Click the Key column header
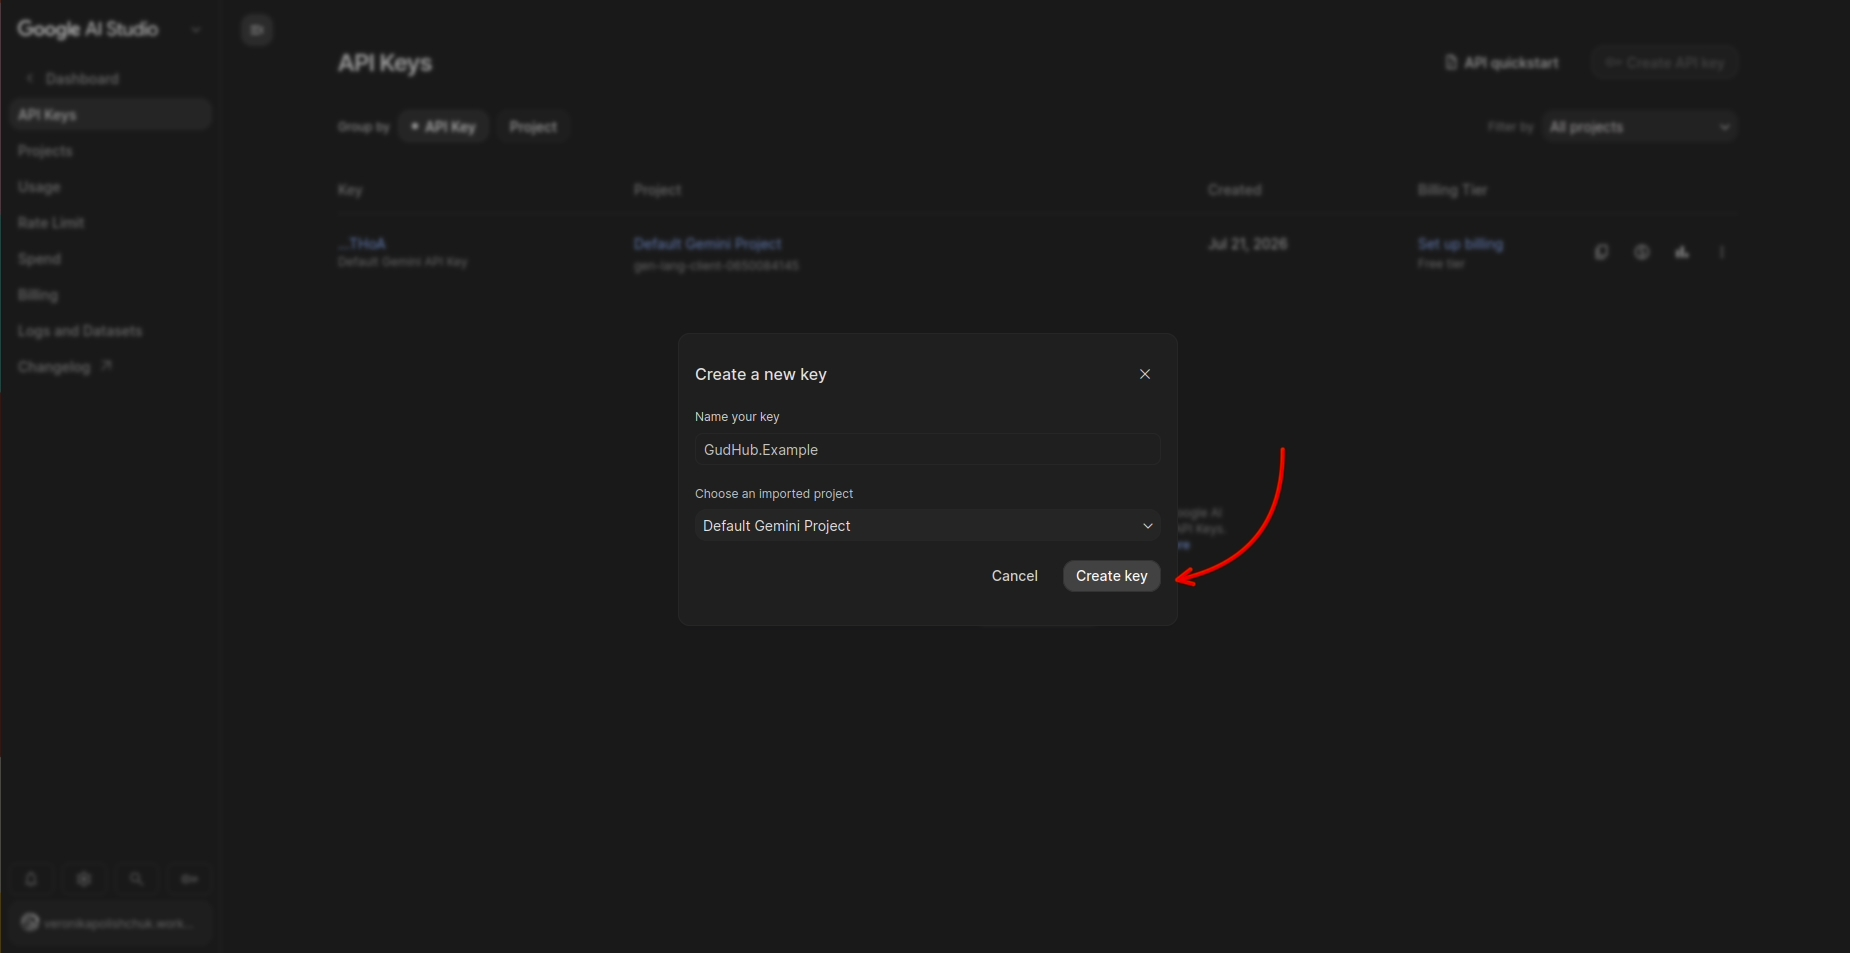This screenshot has height=953, width=1850. [350, 190]
